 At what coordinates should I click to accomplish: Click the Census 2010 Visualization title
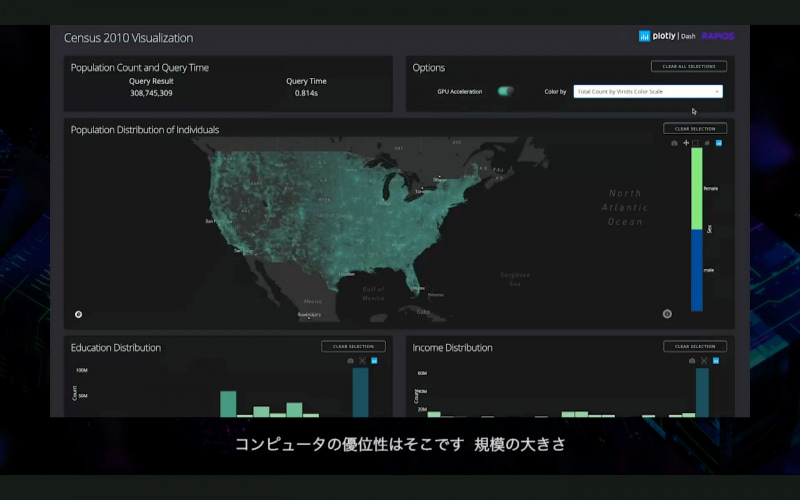pyautogui.click(x=129, y=38)
